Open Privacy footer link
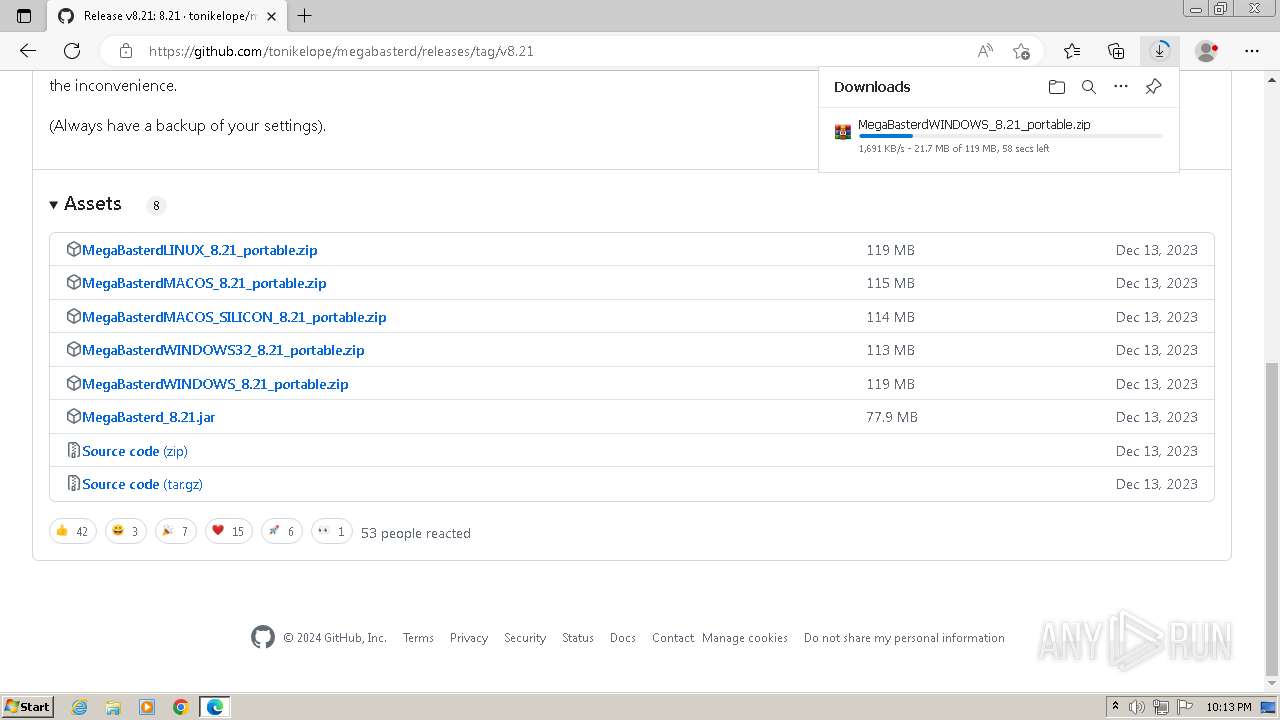The width and height of the screenshot is (1280, 720). click(469, 638)
